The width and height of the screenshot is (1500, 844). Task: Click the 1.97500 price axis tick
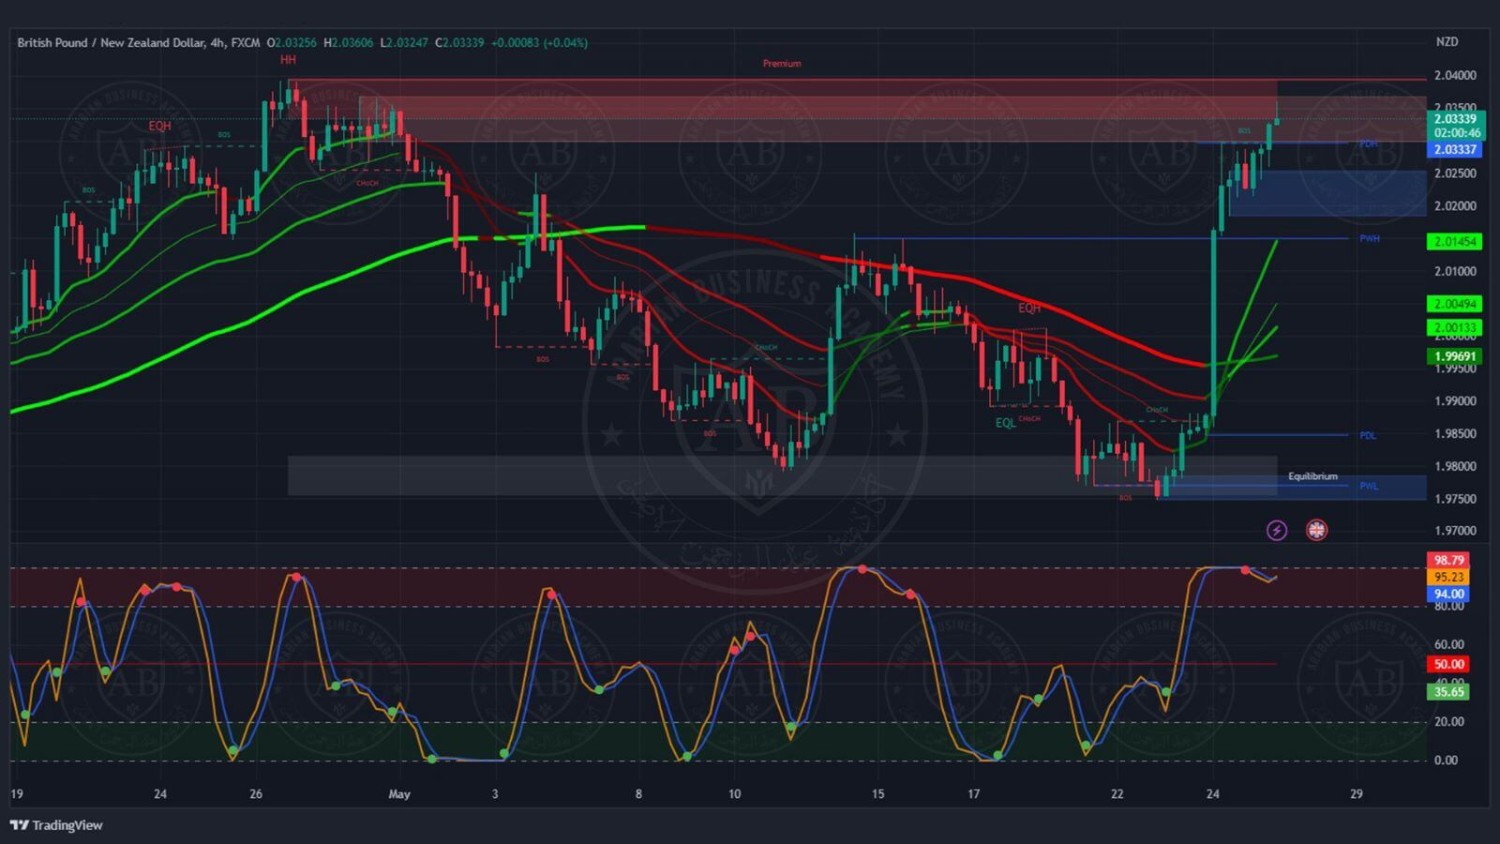pyautogui.click(x=1455, y=499)
